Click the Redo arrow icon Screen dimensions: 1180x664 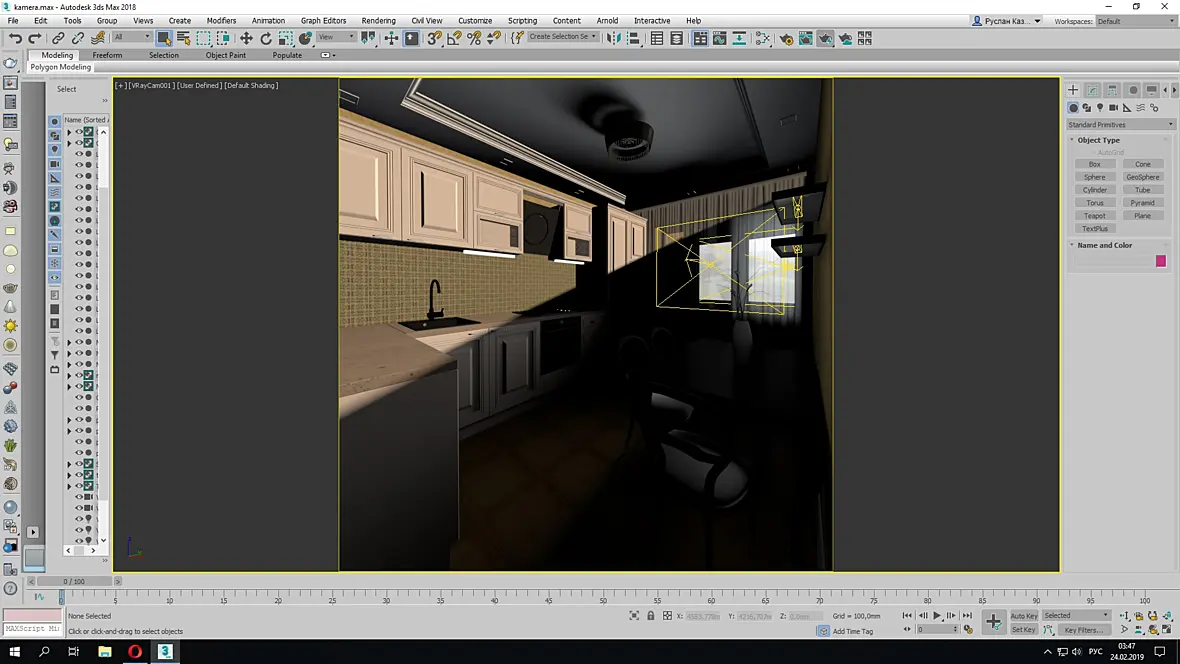coord(35,38)
